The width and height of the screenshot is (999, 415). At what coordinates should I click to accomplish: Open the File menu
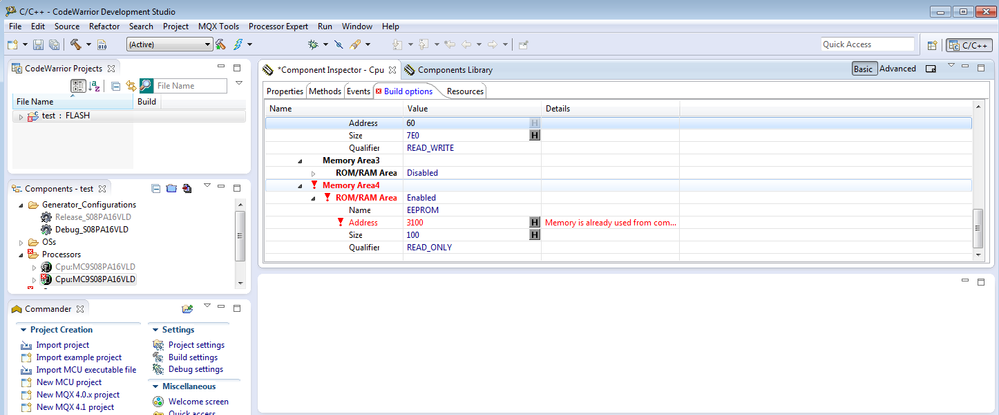(x=15, y=27)
